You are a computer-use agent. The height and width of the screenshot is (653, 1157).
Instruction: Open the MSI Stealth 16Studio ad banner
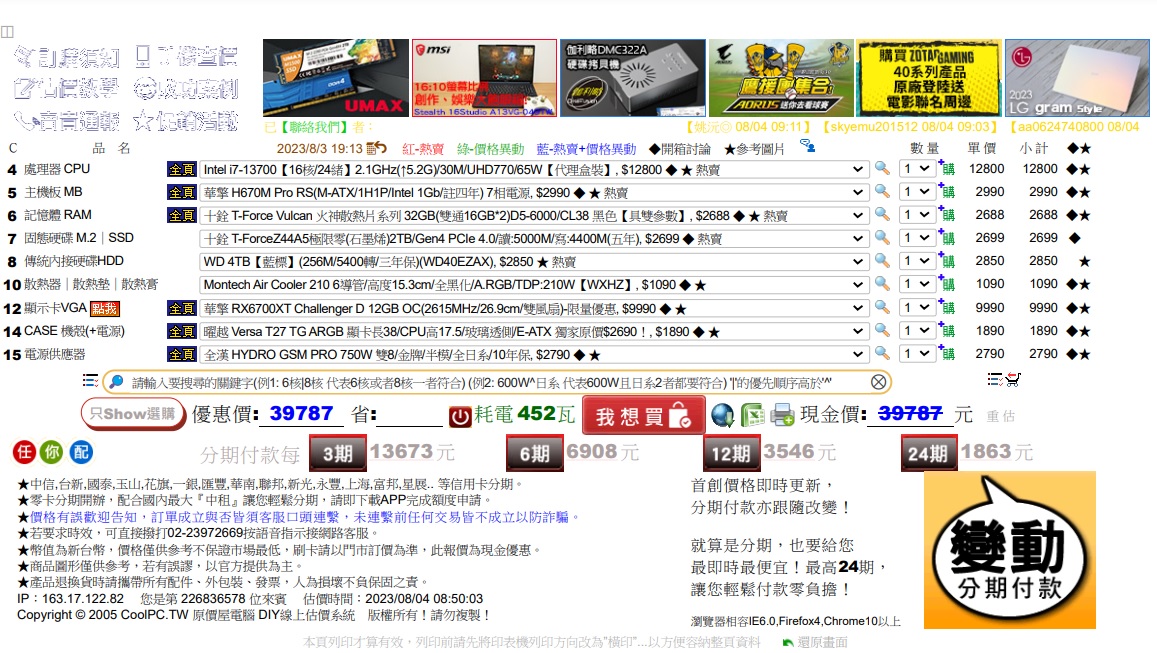click(x=484, y=78)
